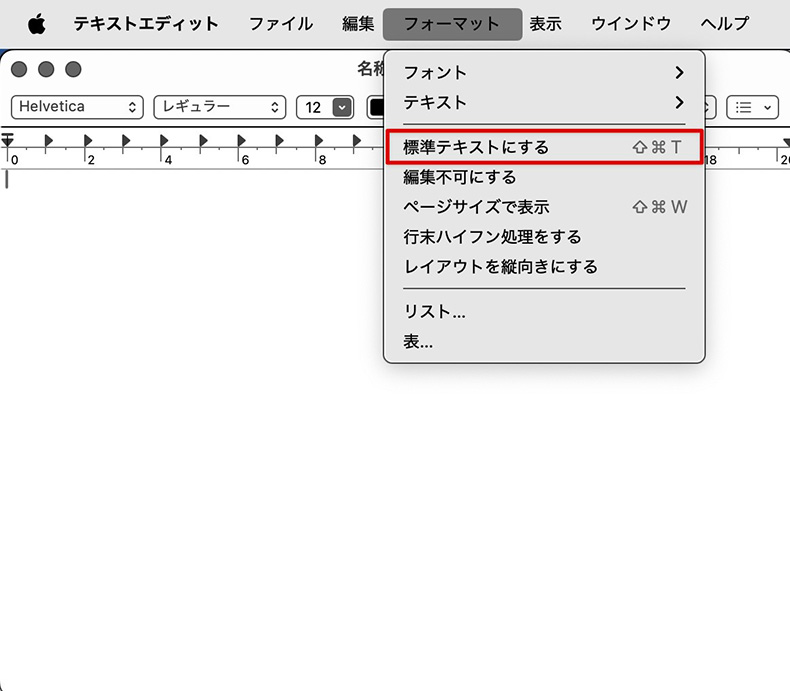Open the black text color swatch
The height and width of the screenshot is (691, 790).
pyautogui.click(x=376, y=107)
